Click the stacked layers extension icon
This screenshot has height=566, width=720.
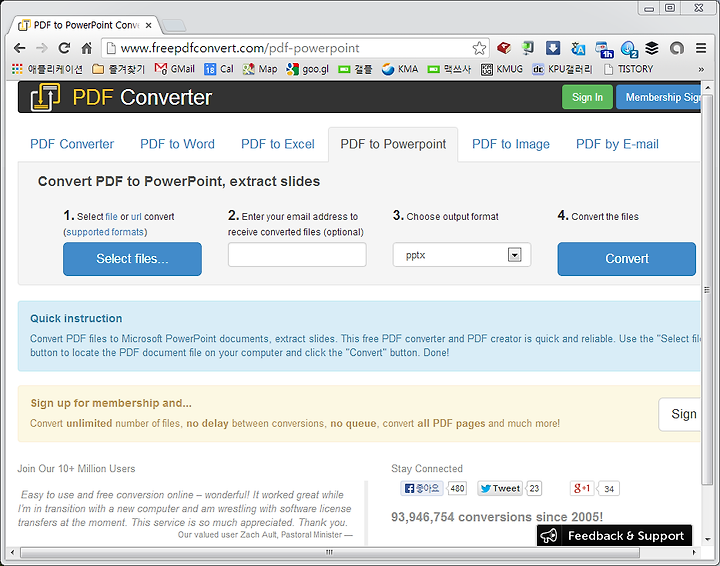[652, 48]
